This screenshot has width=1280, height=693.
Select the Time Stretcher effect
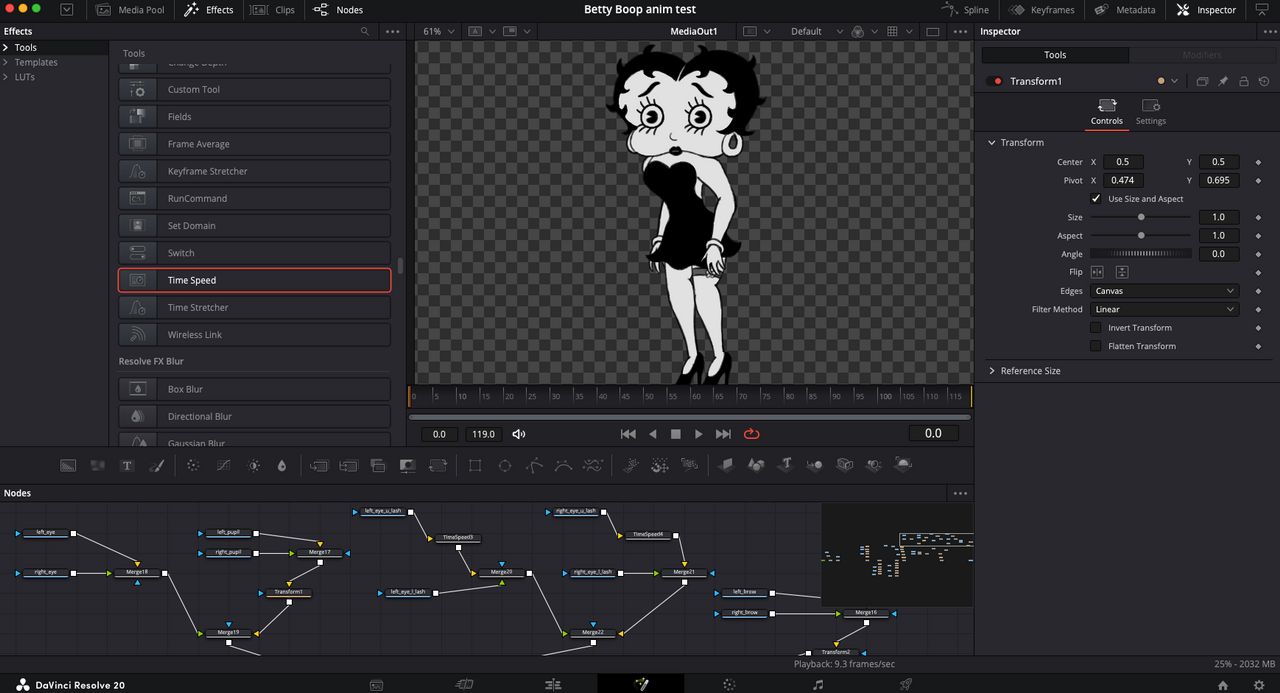255,308
